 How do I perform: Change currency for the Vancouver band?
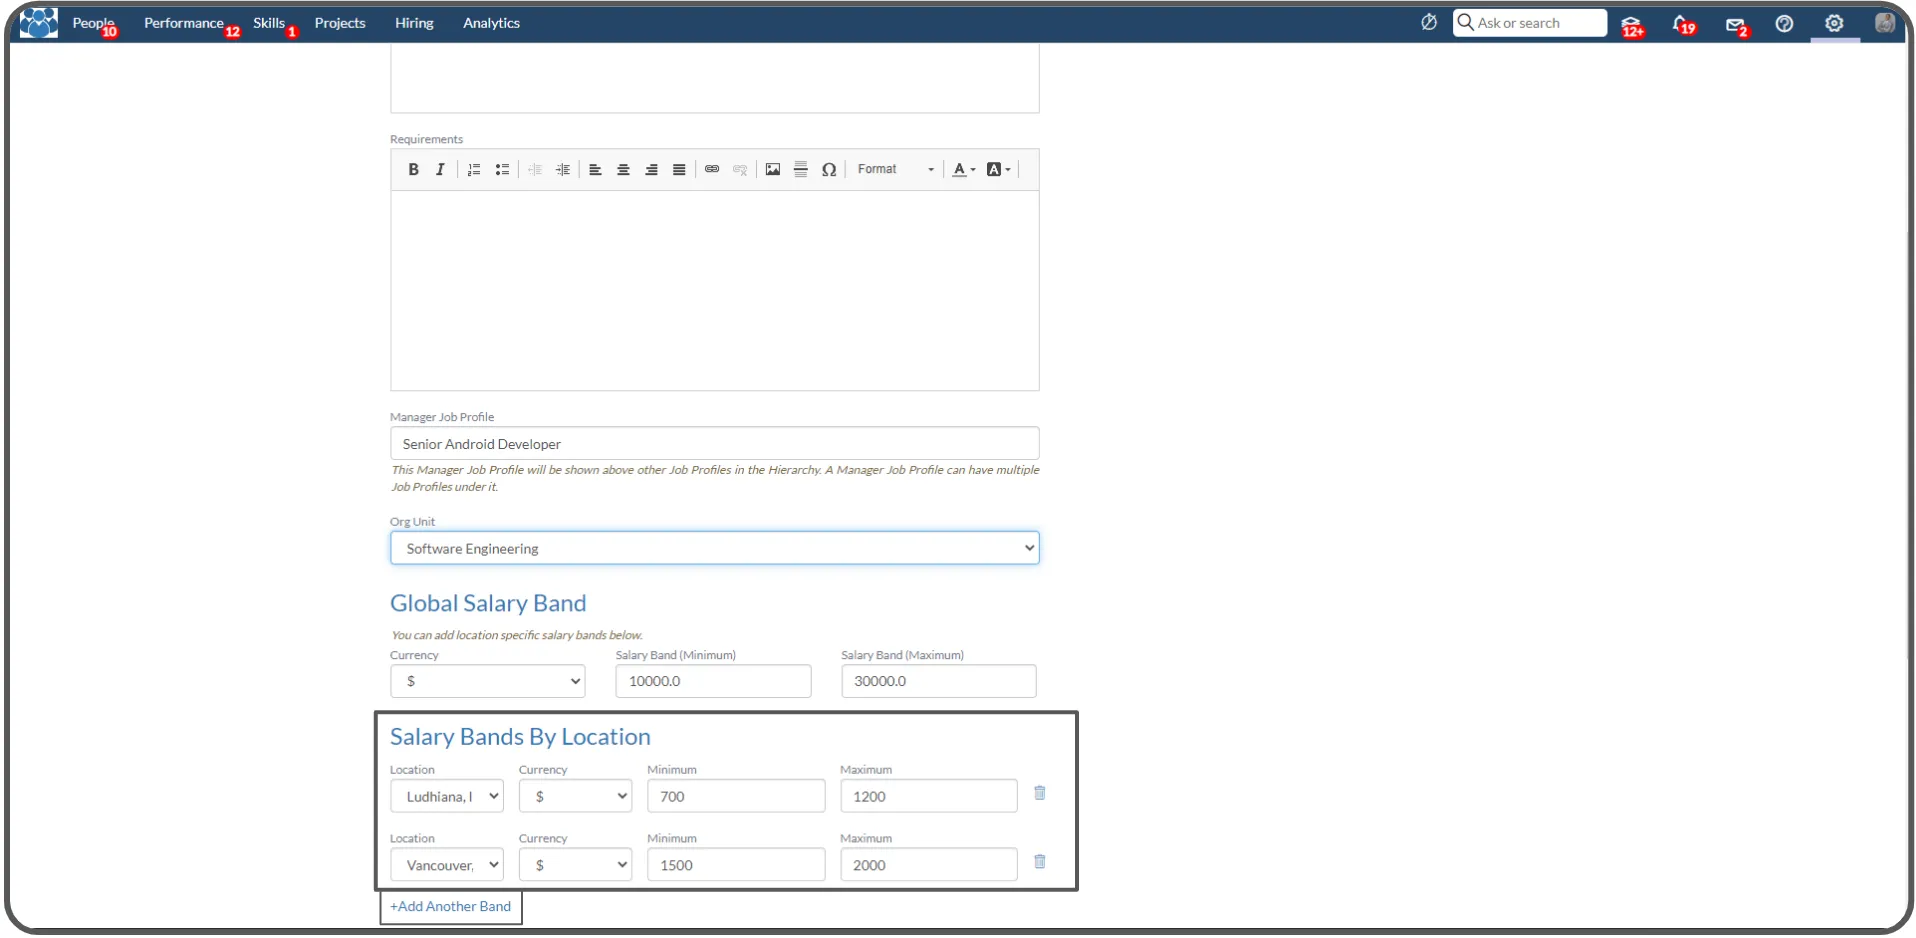(575, 865)
